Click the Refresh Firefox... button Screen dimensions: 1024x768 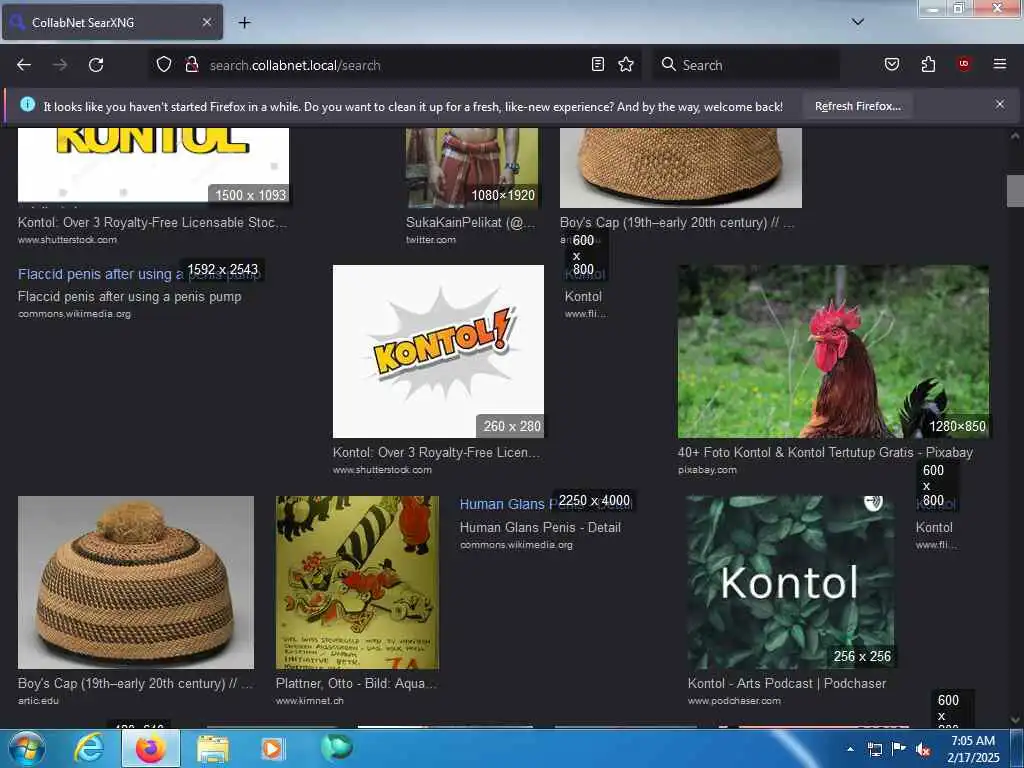(857, 106)
